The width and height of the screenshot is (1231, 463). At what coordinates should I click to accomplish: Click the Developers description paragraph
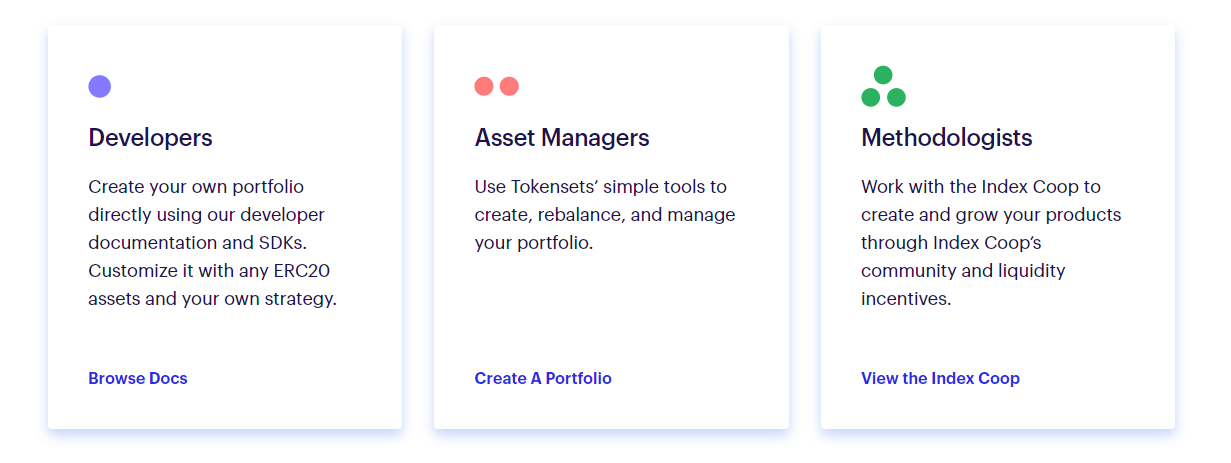coord(213,242)
